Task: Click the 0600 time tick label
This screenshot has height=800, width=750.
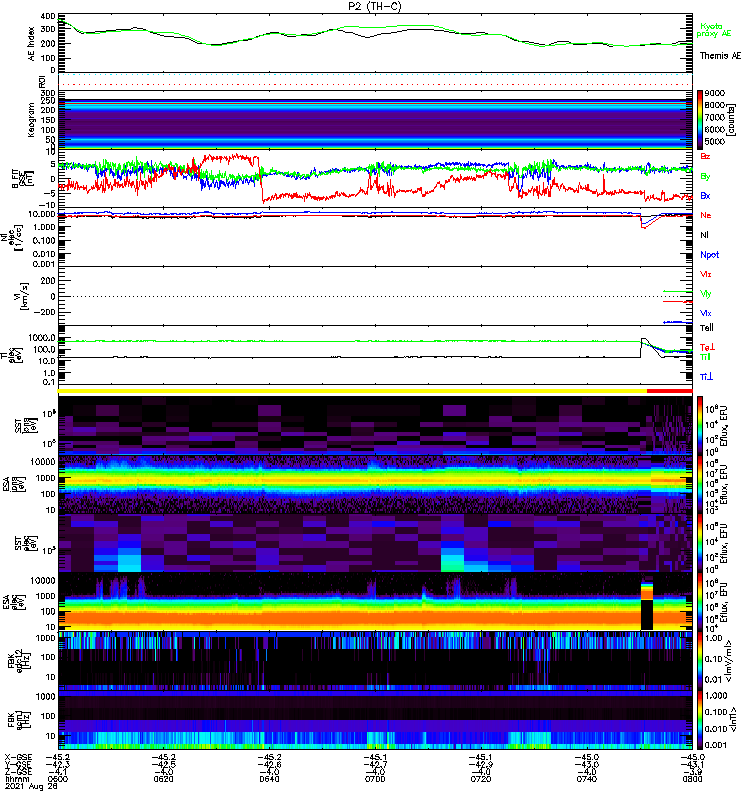Action: coord(57,779)
